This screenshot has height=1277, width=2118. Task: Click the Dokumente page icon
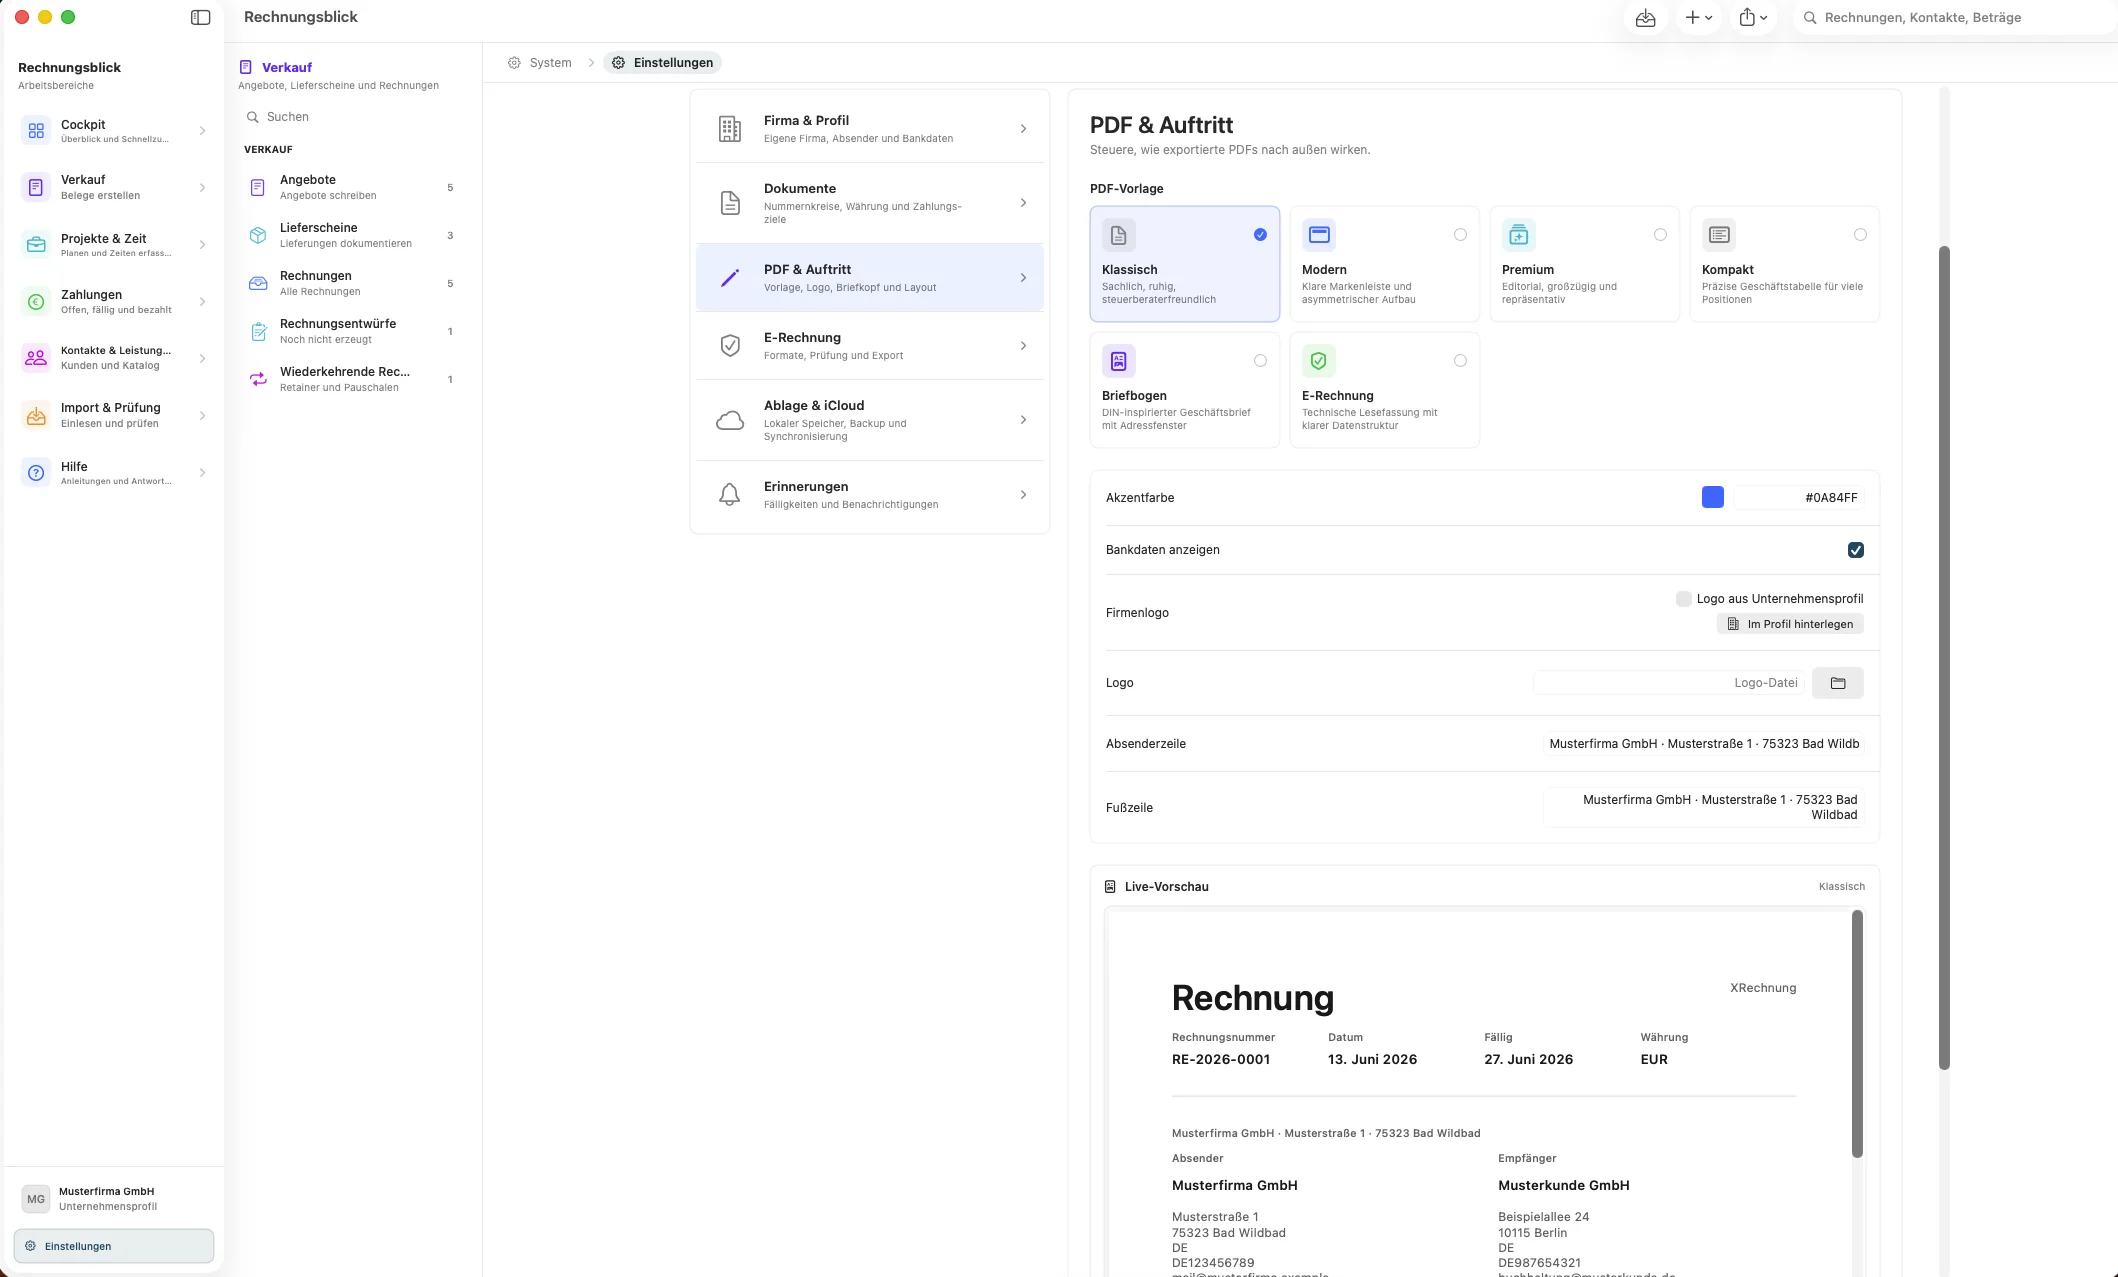(x=730, y=203)
